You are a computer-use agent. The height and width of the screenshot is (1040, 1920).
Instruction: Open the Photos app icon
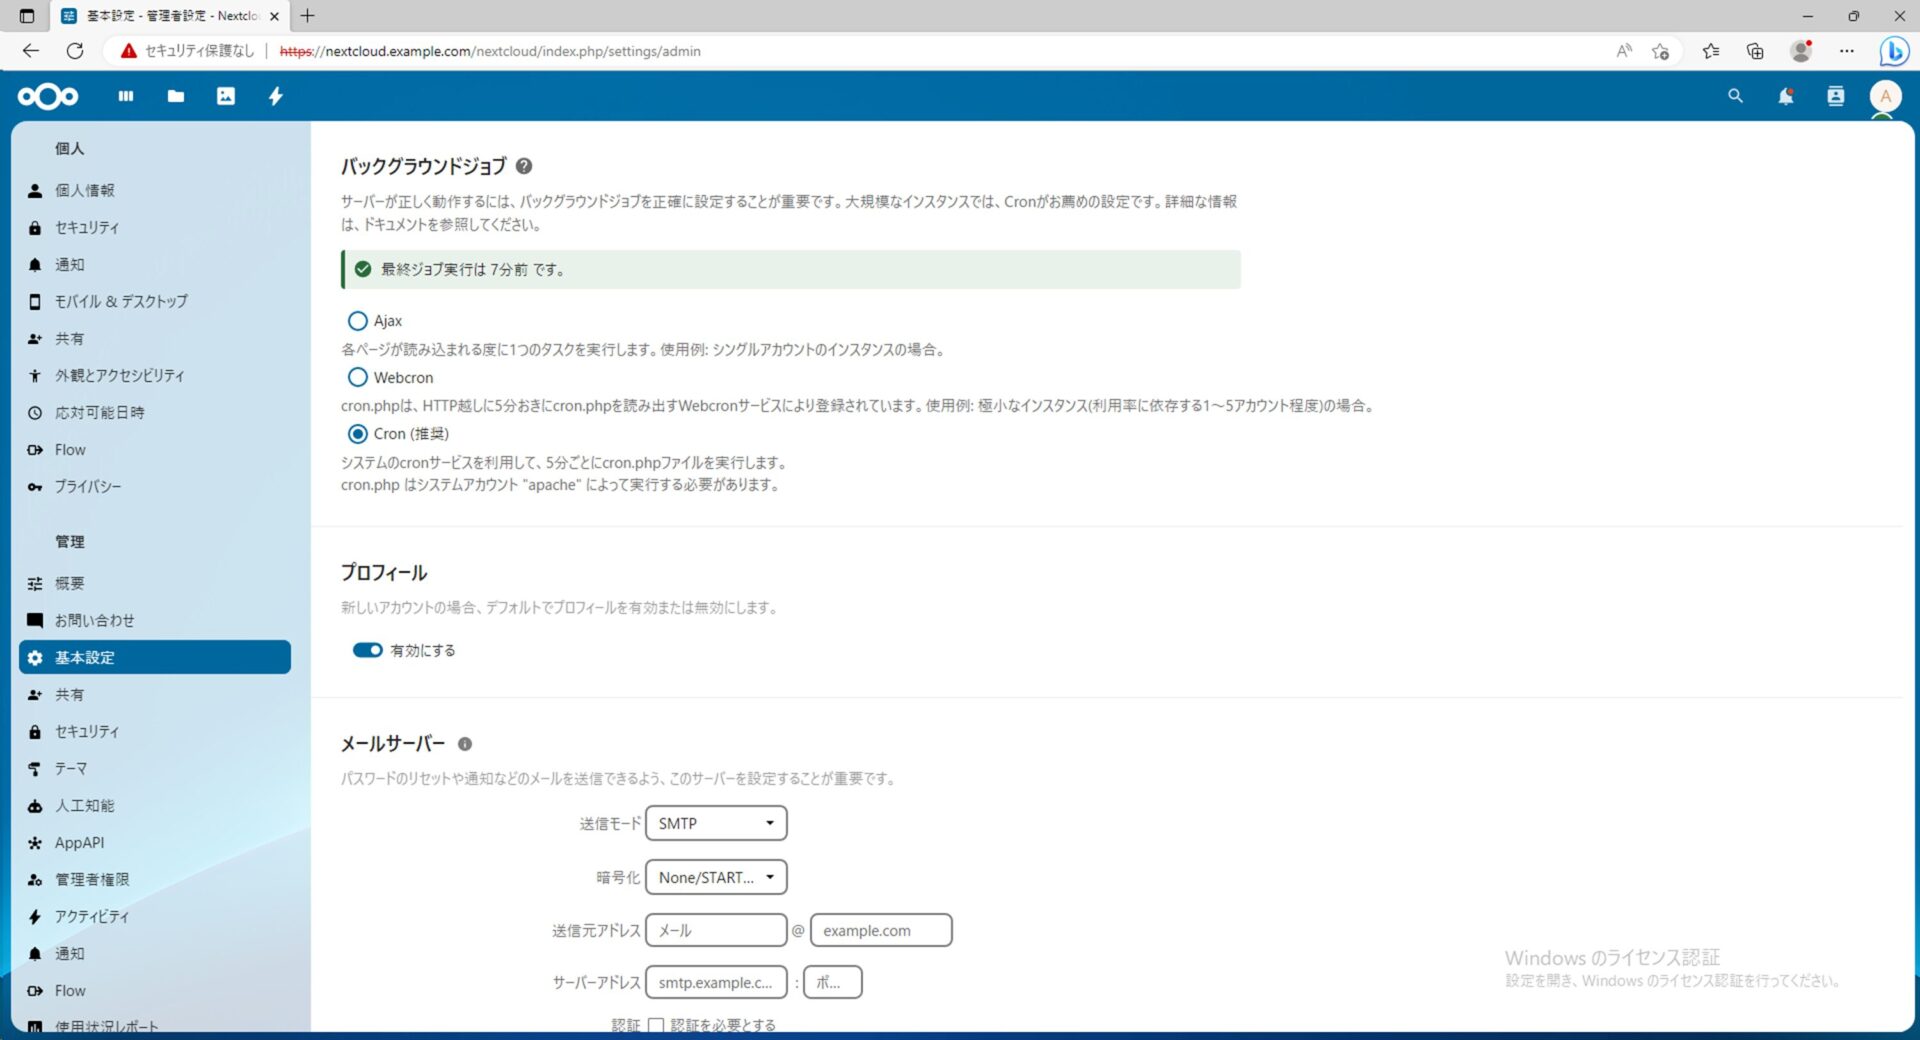(226, 96)
